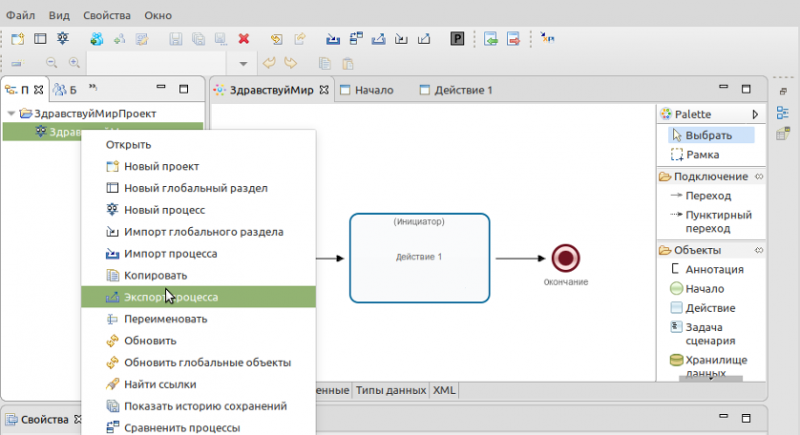800x435 pixels.
Task: Choose Импорт процесса in context menu
Action: click(198, 253)
